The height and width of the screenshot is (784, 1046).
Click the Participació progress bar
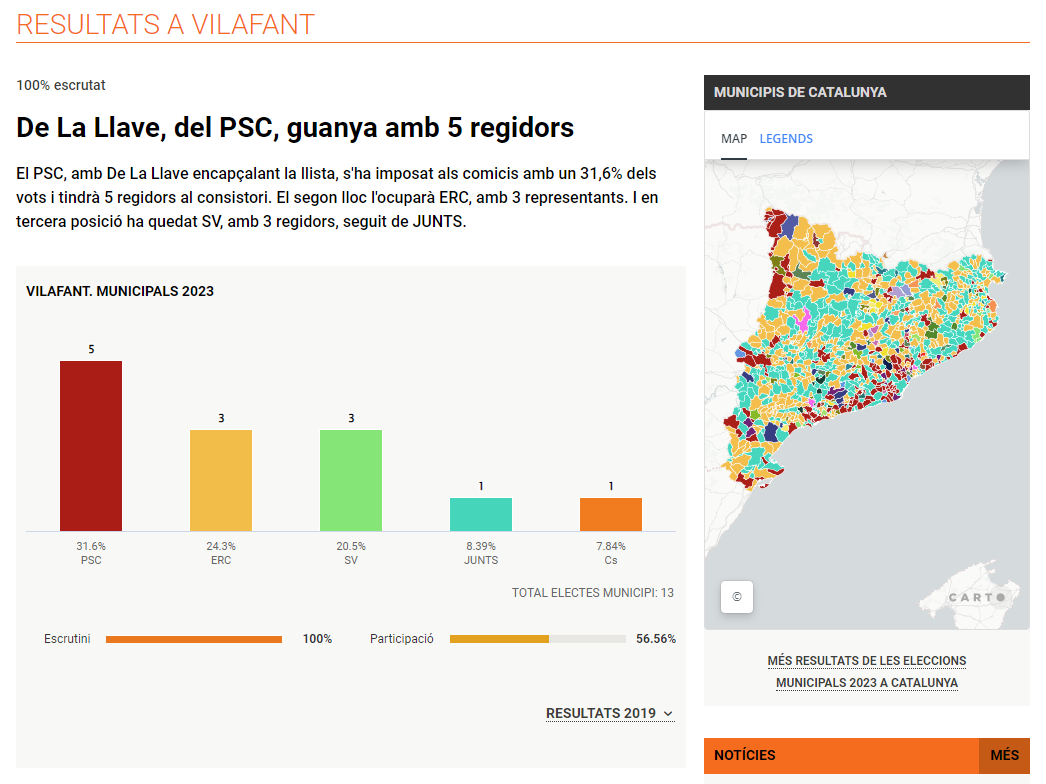pos(538,639)
